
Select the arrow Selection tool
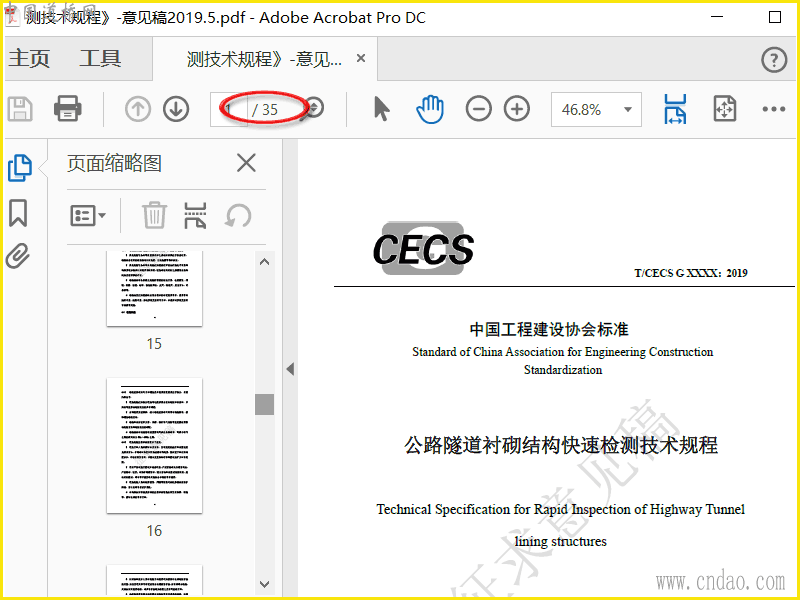[x=382, y=109]
